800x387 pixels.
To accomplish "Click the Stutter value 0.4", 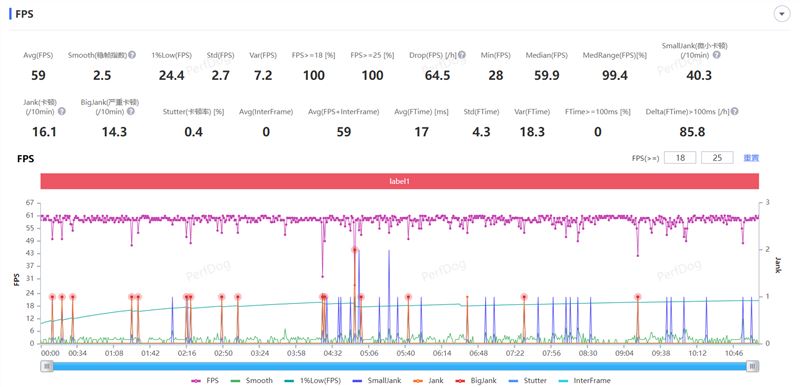I will [x=193, y=132].
